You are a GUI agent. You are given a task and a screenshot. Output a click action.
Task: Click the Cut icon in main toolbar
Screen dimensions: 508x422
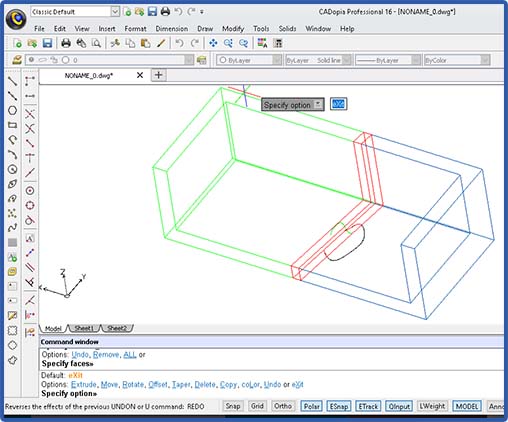click(x=115, y=43)
